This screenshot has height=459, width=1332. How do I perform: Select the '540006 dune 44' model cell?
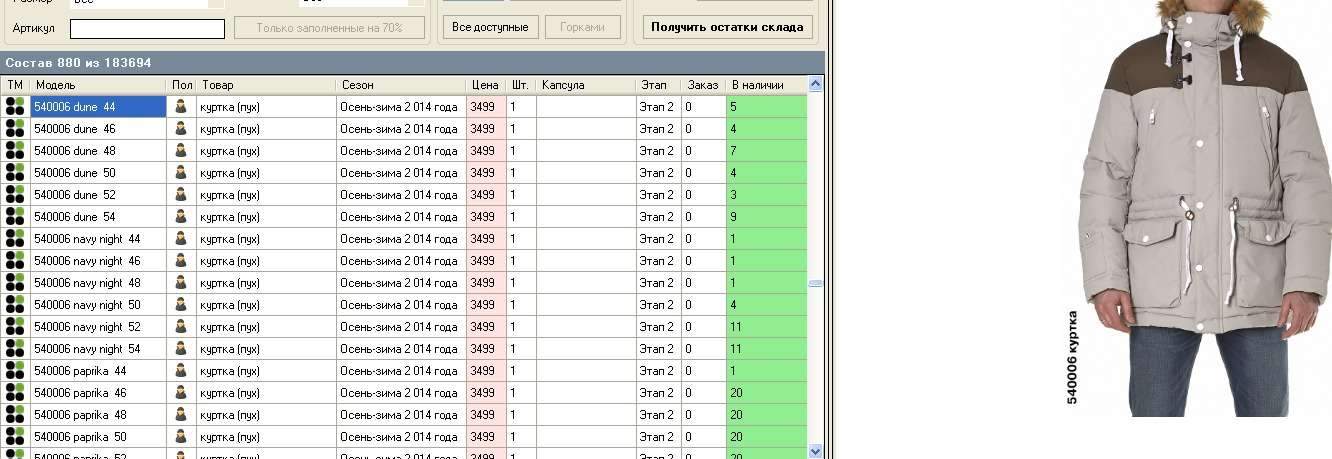click(x=98, y=106)
